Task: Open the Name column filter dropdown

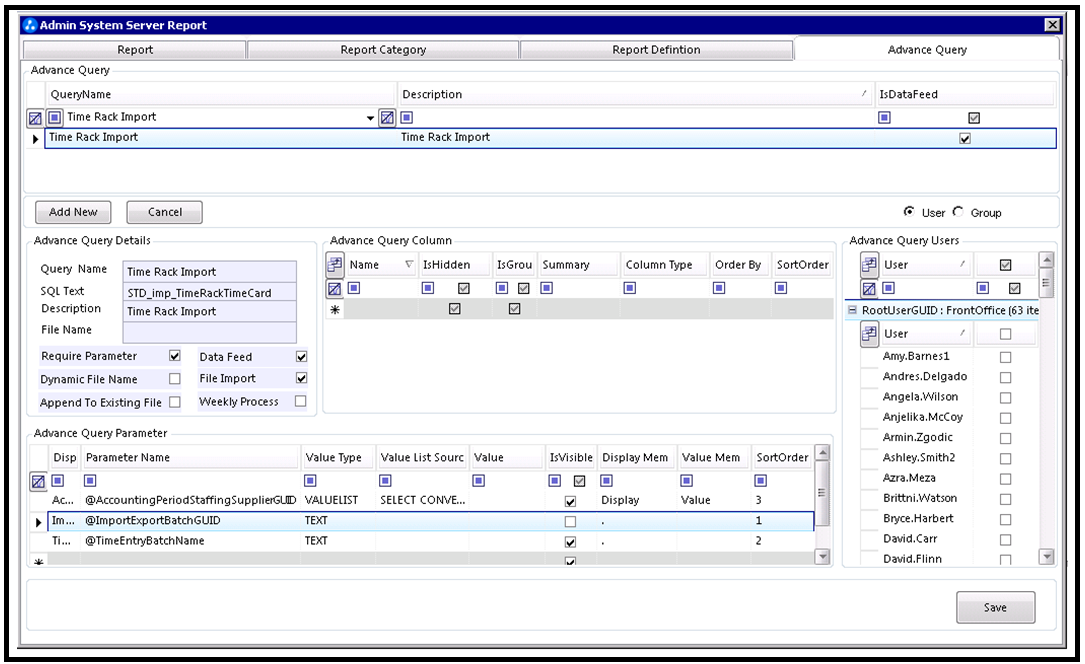Action: coord(409,264)
